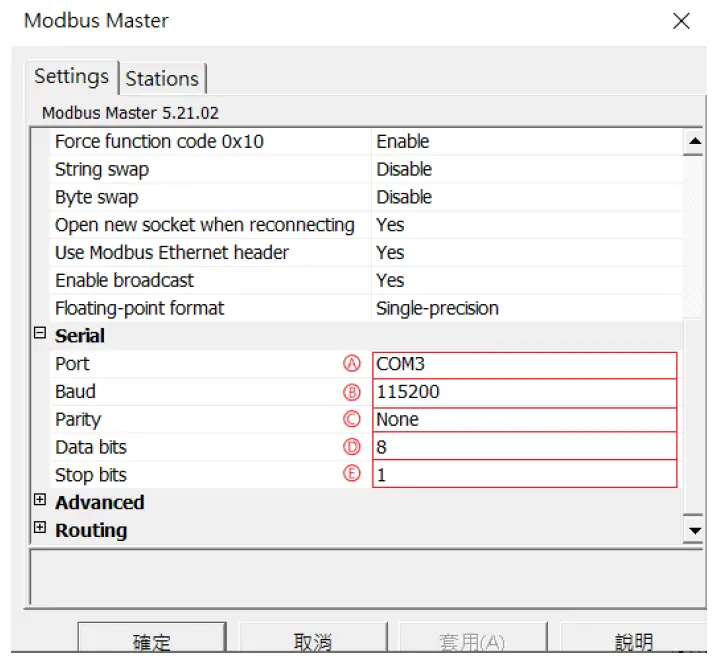
Task: Click the Byte swap value Disable
Action: pyautogui.click(x=527, y=197)
